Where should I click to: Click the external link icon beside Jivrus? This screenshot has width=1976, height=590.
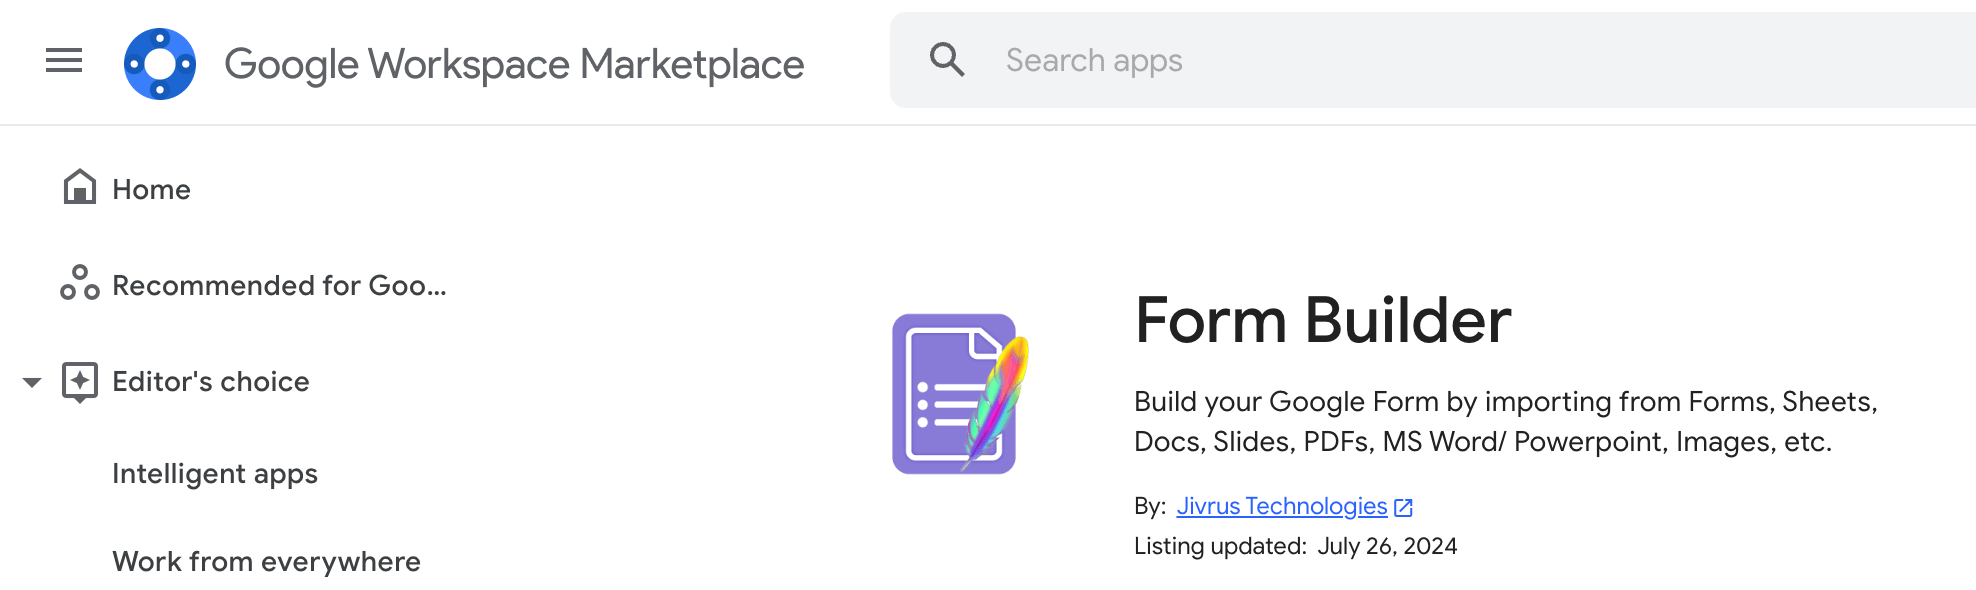pyautogui.click(x=1404, y=508)
